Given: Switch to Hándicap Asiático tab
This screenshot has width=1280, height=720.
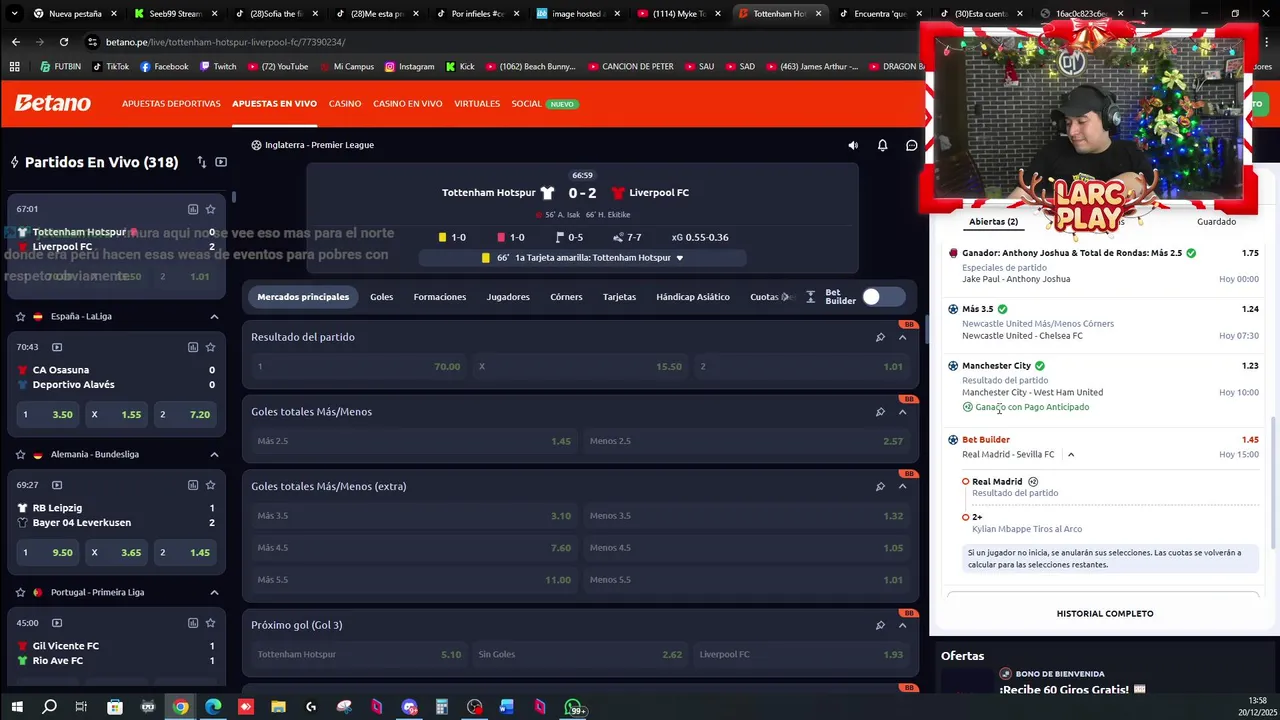Looking at the screenshot, I should click(x=693, y=297).
